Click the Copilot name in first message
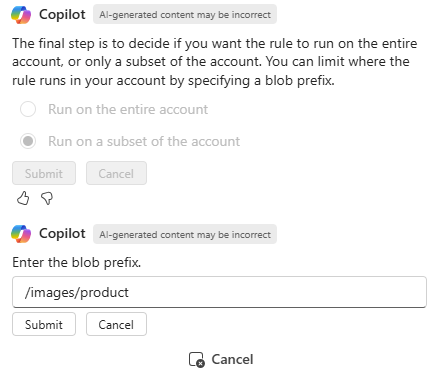430x371 pixels. [x=62, y=14]
